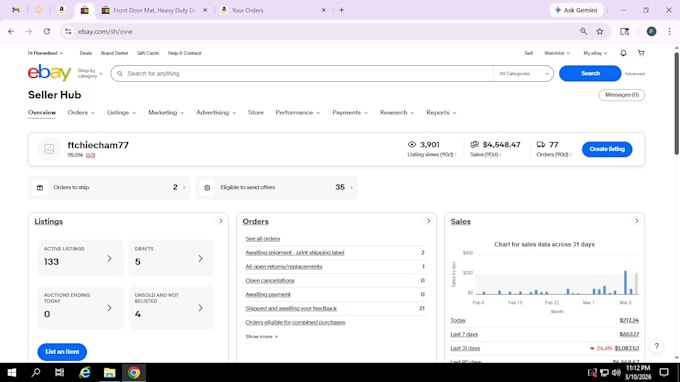
Task: Open Windows Start menu
Action: (12, 372)
